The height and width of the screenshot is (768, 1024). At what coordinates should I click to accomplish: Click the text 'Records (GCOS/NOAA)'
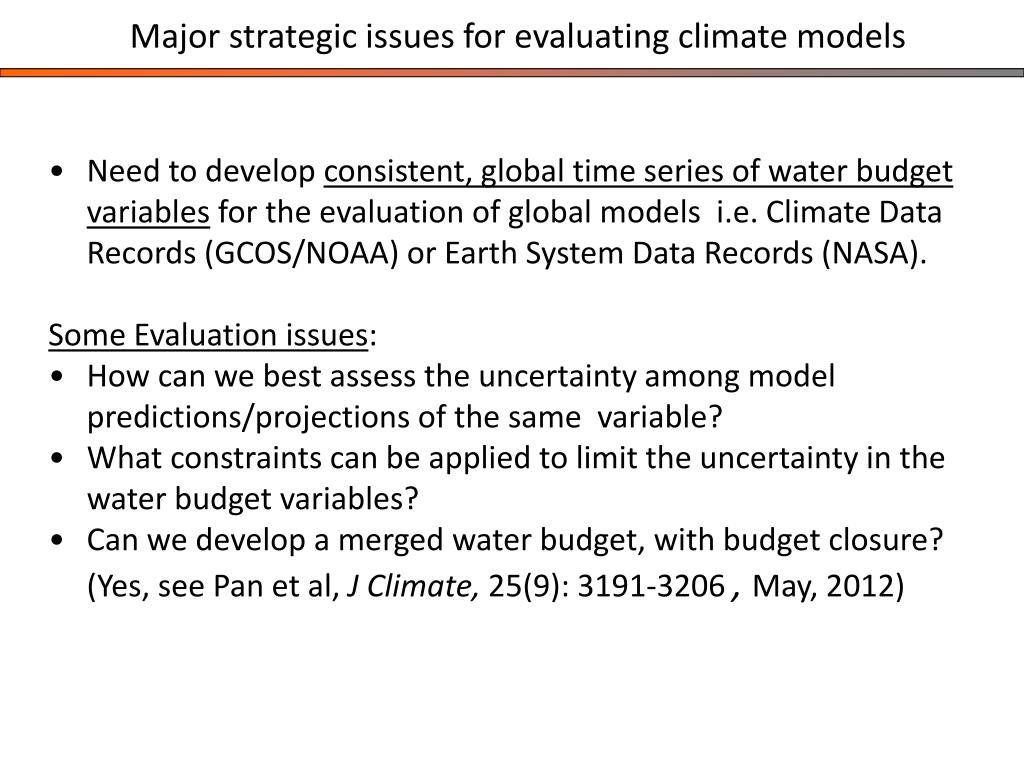tap(242, 254)
